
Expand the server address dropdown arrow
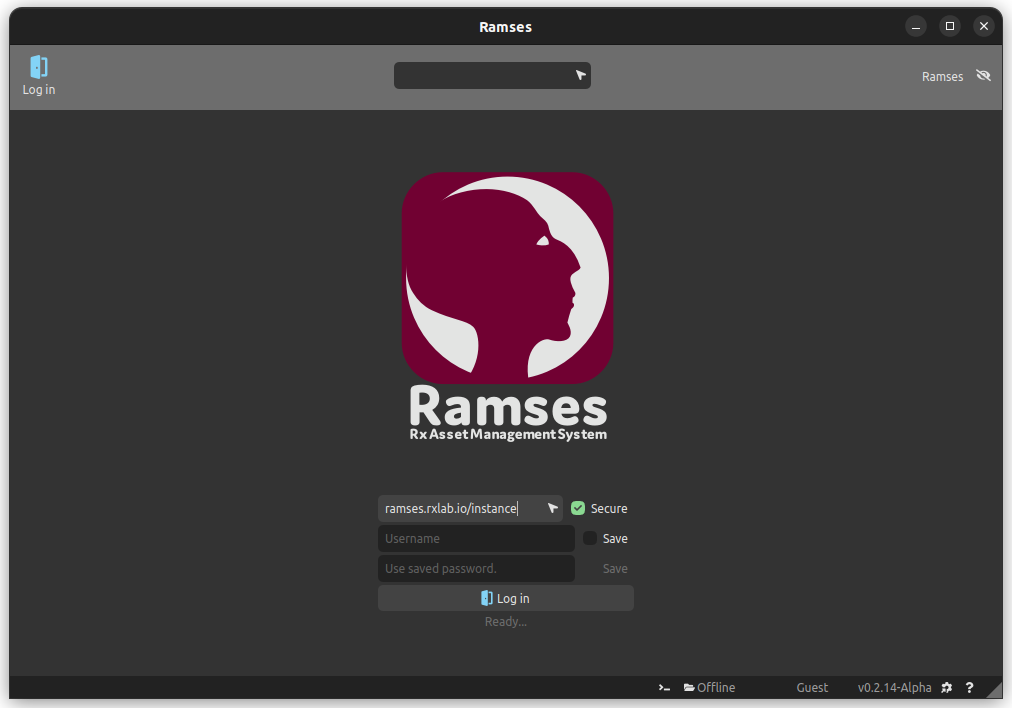[553, 508]
